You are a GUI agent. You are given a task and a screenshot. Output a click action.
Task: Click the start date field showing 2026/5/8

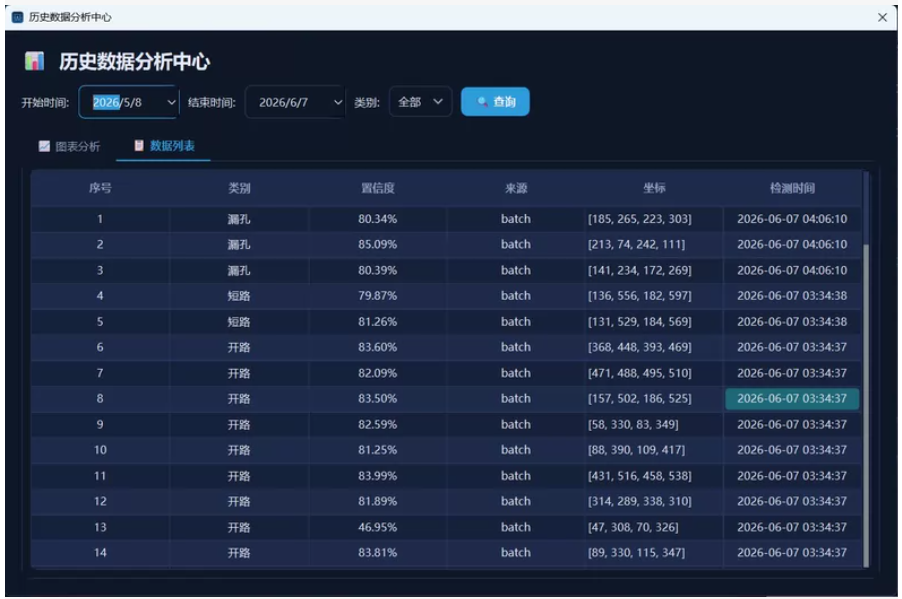pyautogui.click(x=129, y=102)
